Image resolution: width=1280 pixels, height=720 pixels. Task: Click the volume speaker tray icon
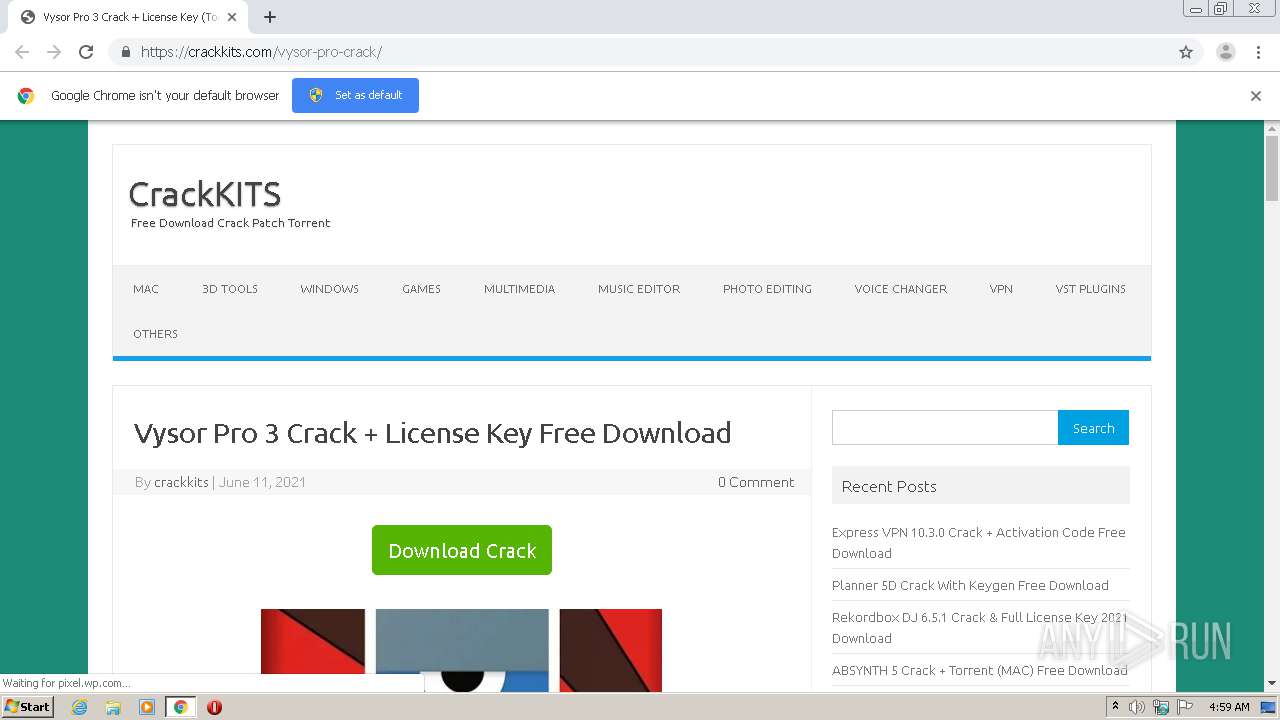[1137, 707]
